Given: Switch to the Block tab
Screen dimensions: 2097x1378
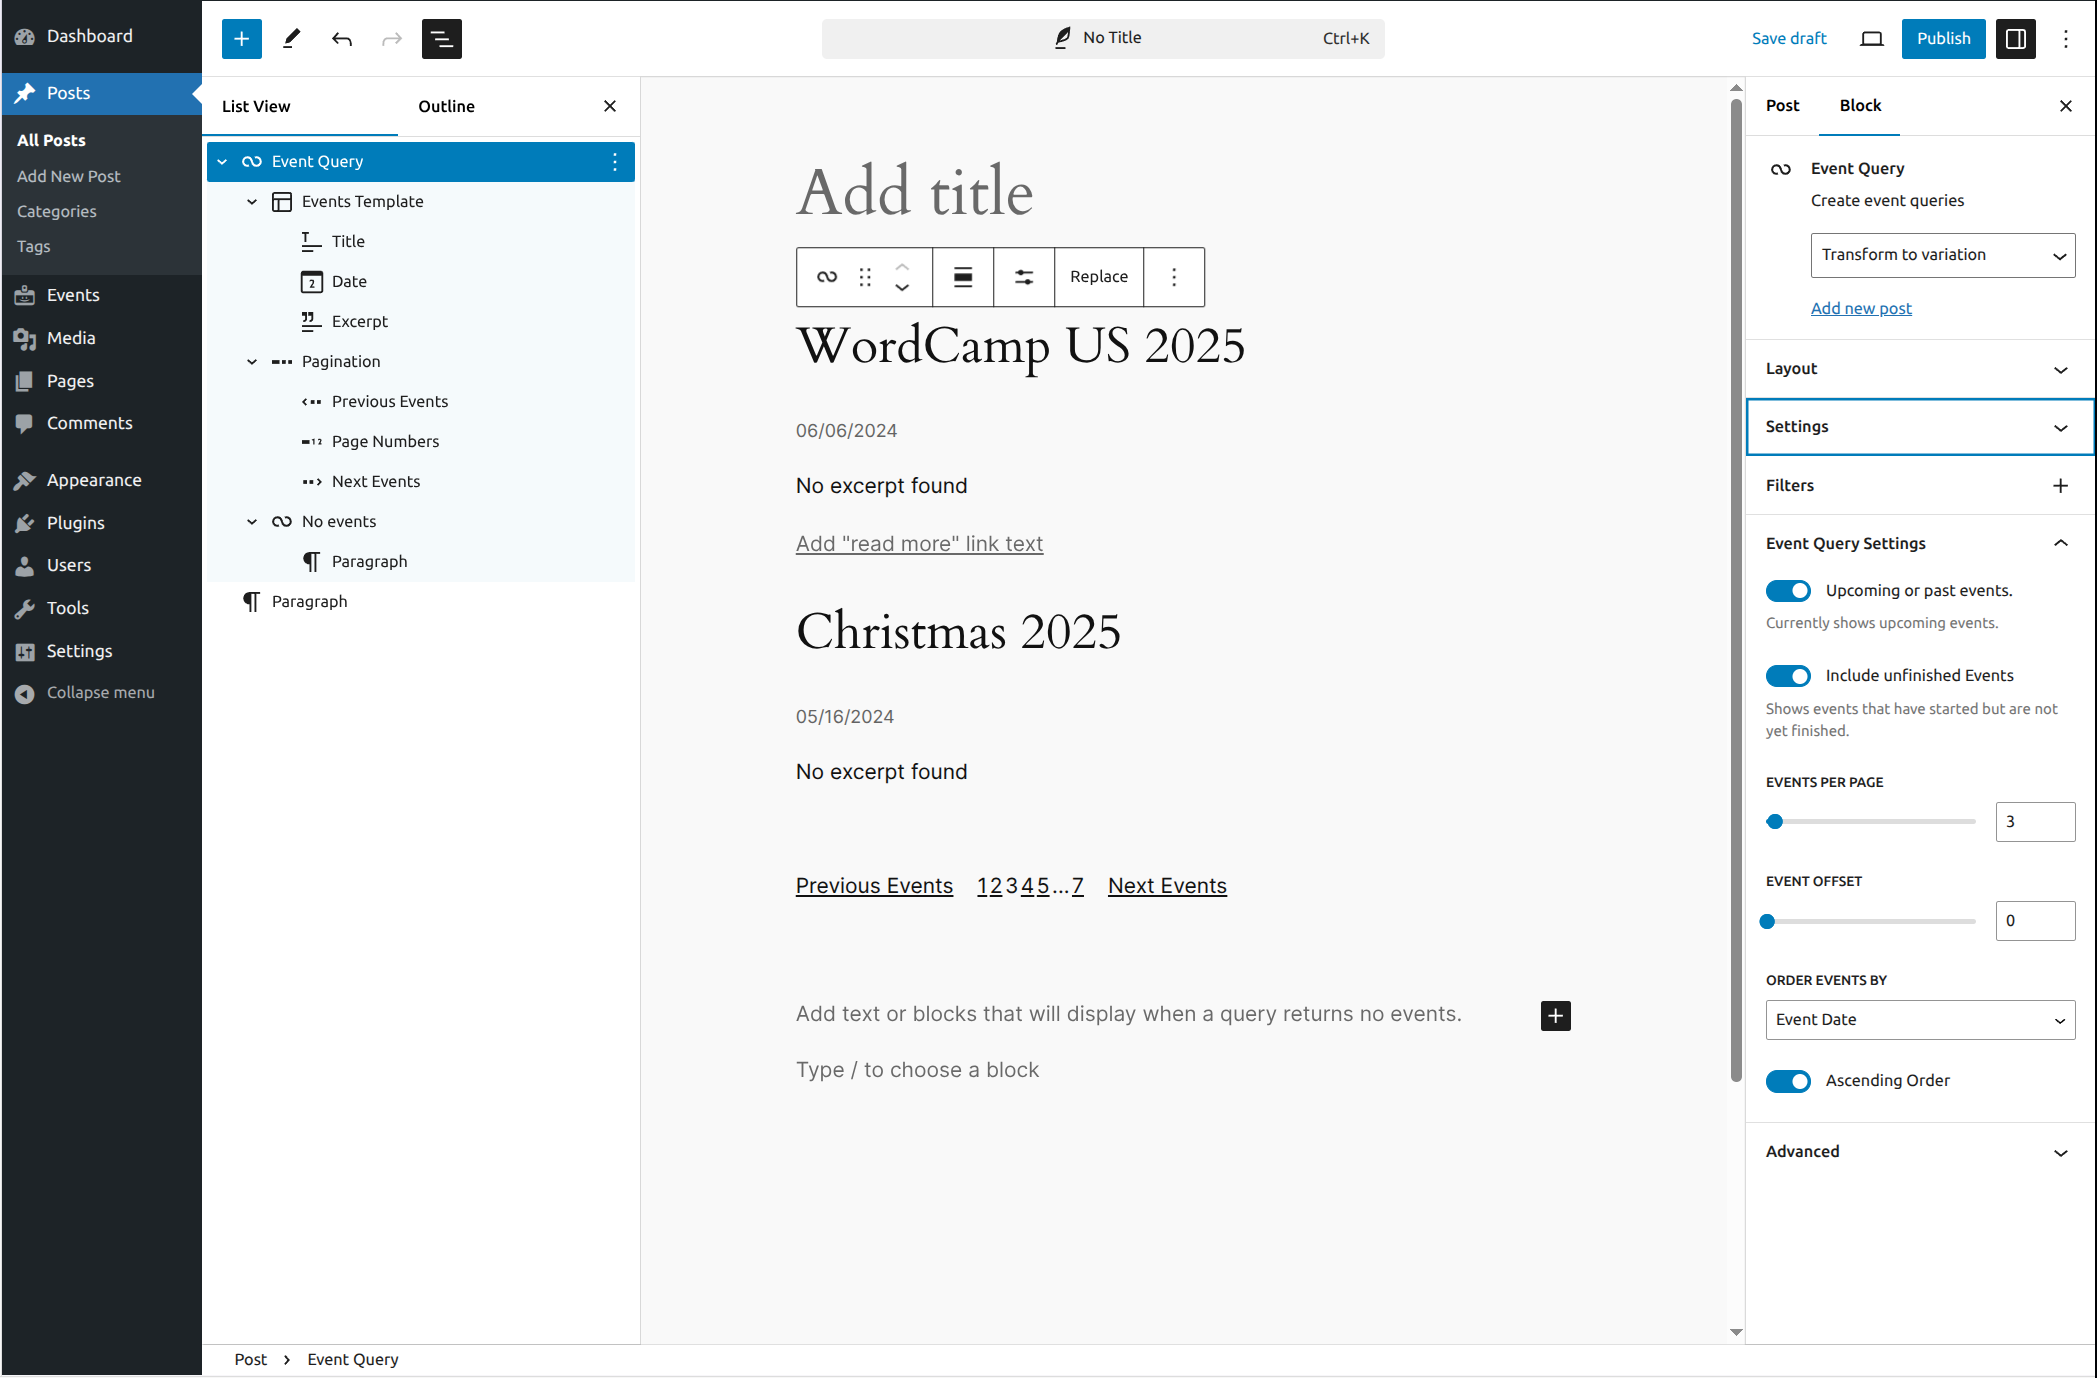Looking at the screenshot, I should (x=1860, y=106).
